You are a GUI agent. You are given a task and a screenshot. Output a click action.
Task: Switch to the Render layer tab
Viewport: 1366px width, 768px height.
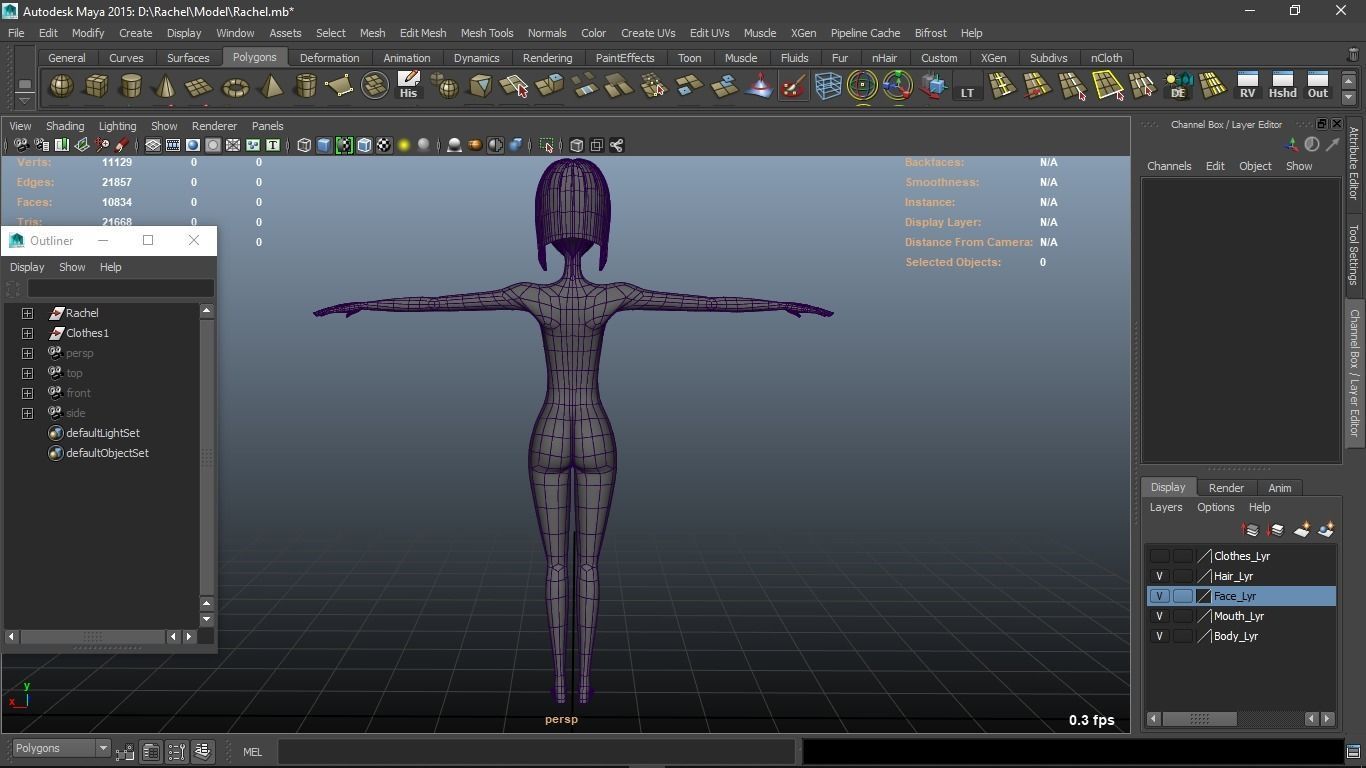pyautogui.click(x=1226, y=488)
